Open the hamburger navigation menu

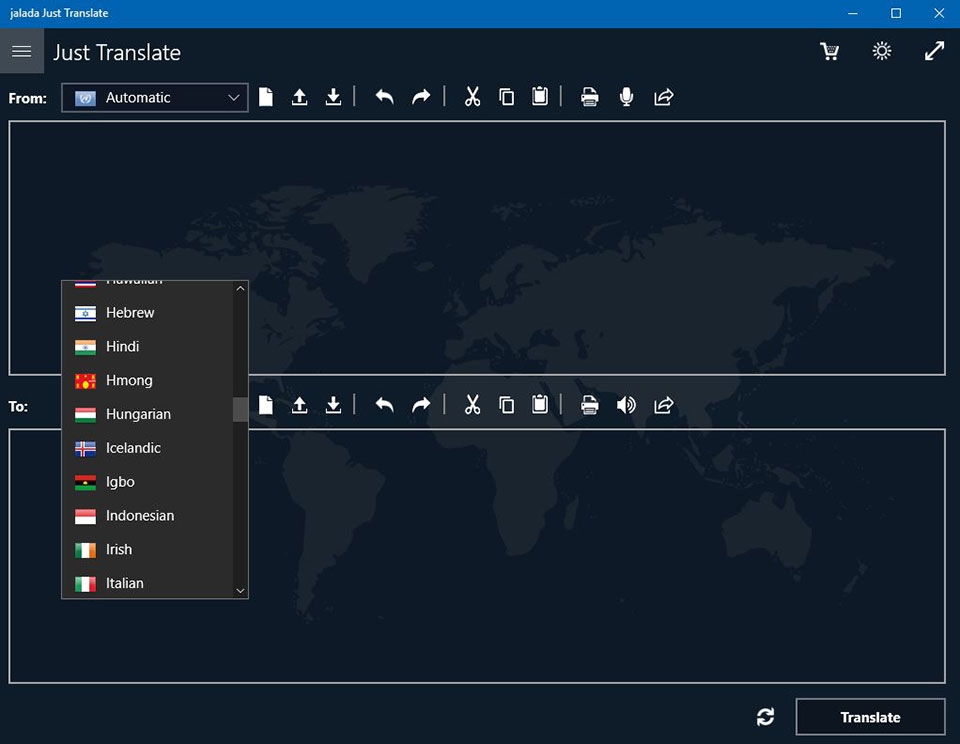tap(21, 52)
